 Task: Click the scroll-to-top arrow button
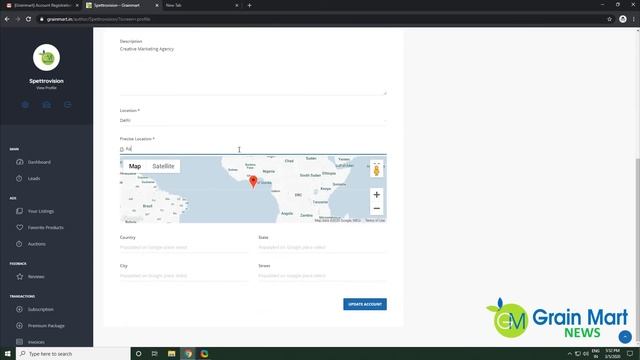click(x=625, y=337)
